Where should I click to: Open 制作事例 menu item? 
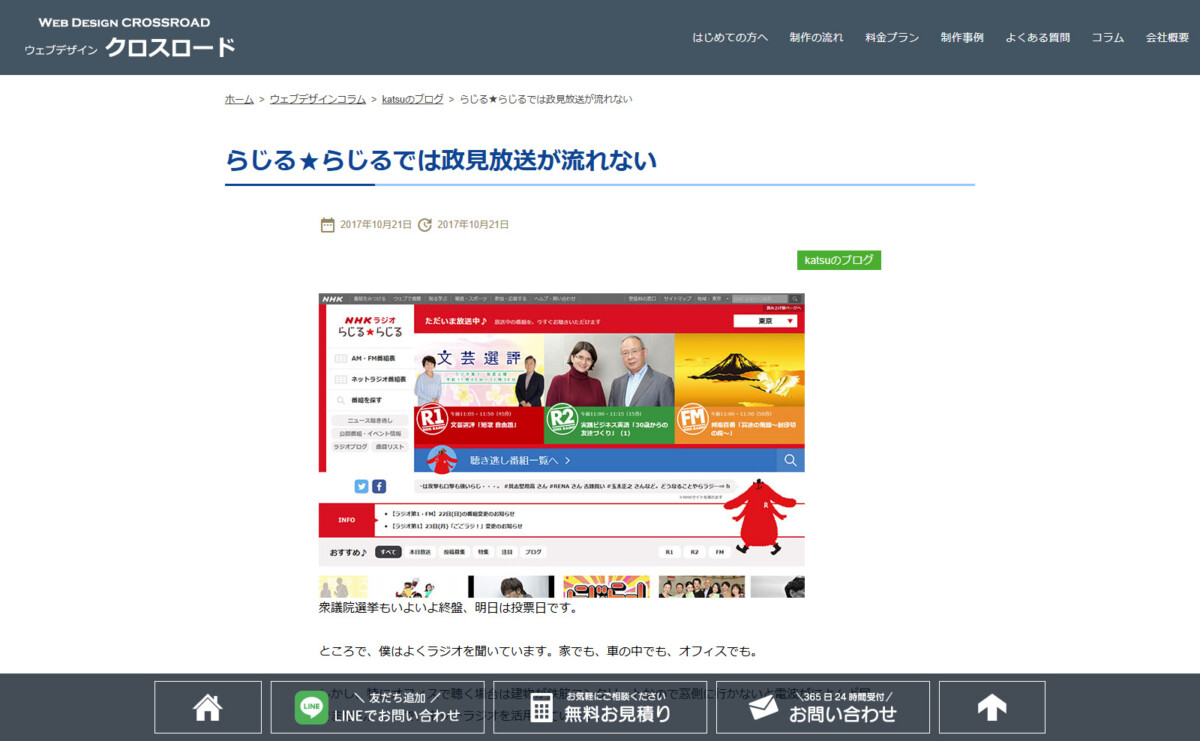tap(962, 38)
